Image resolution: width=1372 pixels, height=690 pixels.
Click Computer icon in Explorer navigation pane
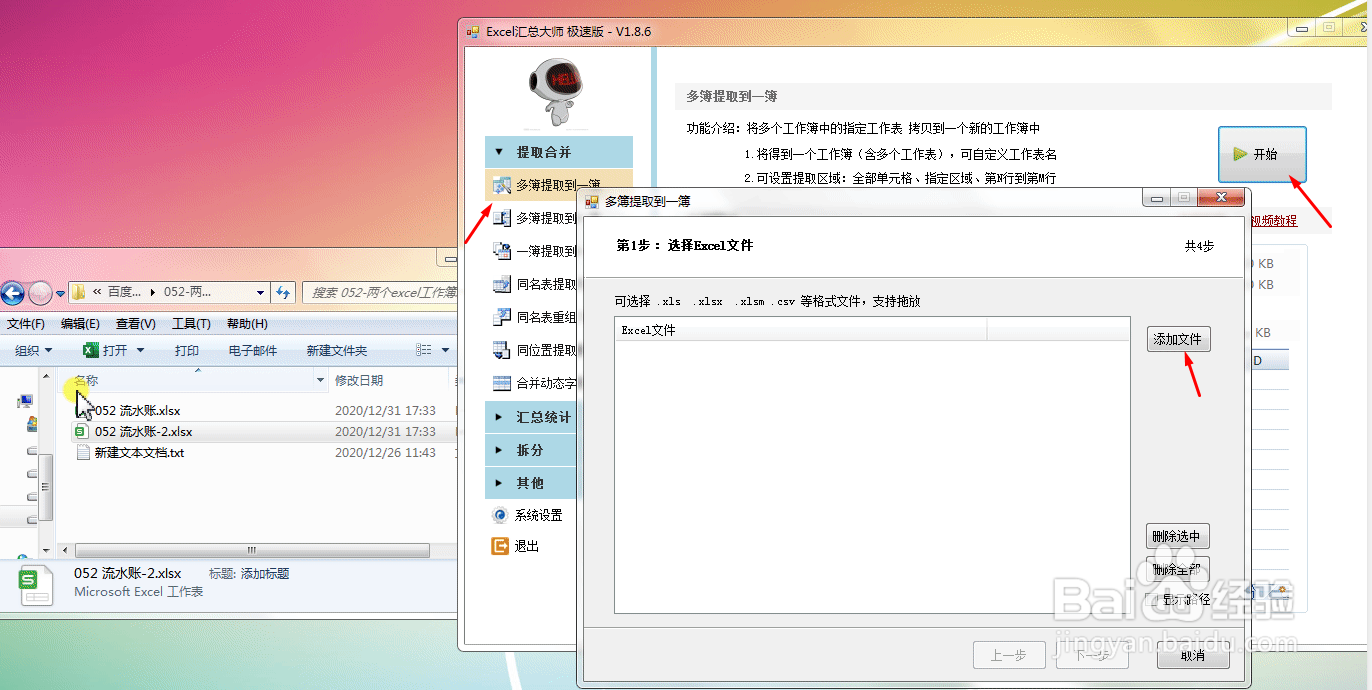pyautogui.click(x=25, y=401)
